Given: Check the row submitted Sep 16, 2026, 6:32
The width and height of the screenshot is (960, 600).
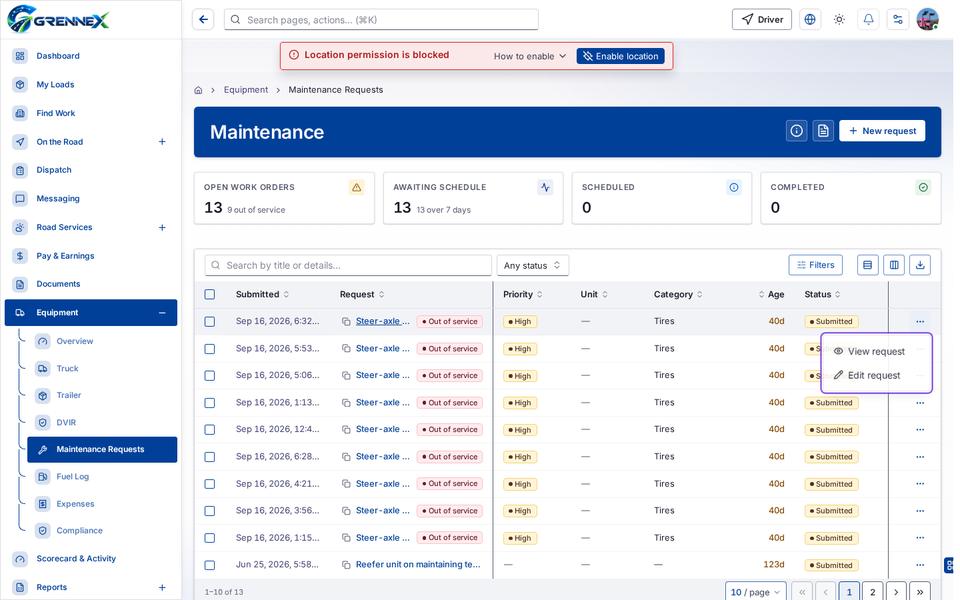Looking at the screenshot, I should pyautogui.click(x=209, y=321).
